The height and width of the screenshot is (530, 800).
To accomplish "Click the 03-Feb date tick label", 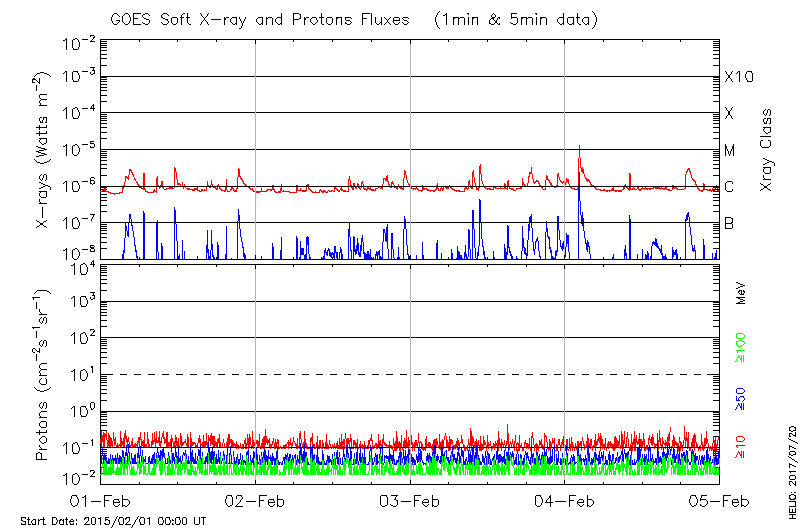I will coord(410,502).
